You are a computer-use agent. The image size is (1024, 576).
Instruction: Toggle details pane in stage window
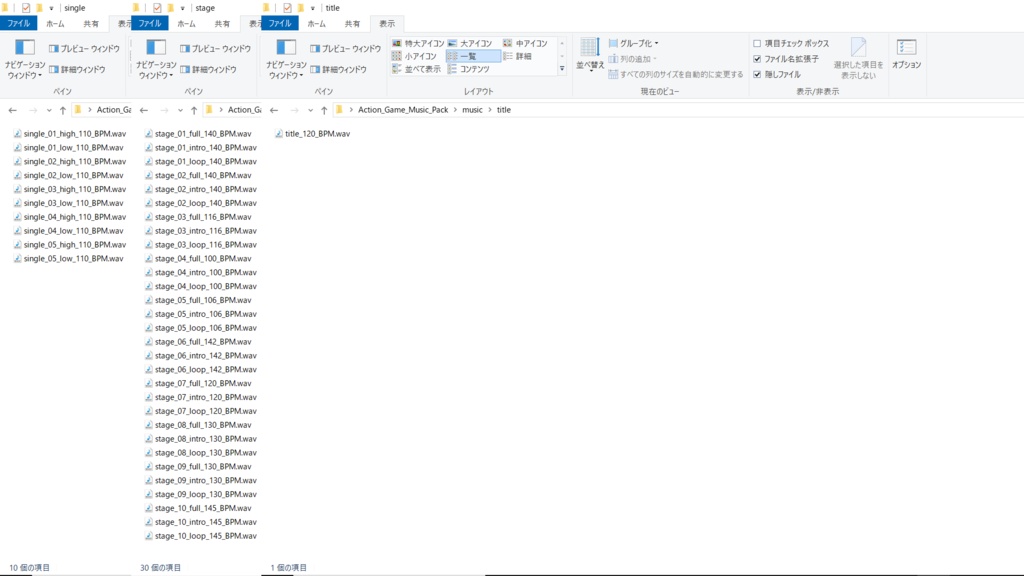tap(208, 69)
